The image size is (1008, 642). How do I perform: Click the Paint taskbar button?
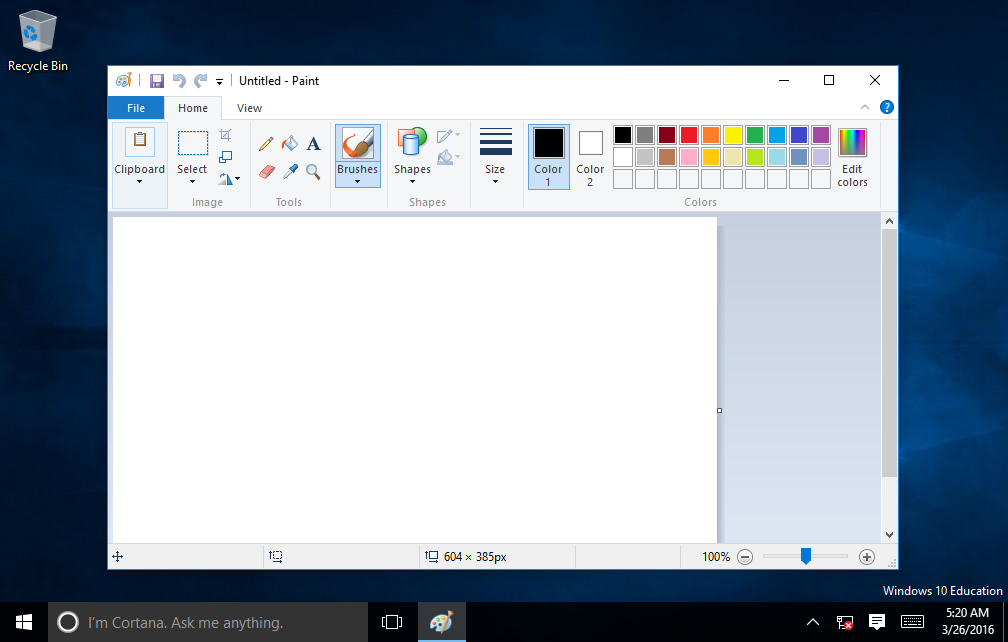pos(442,622)
